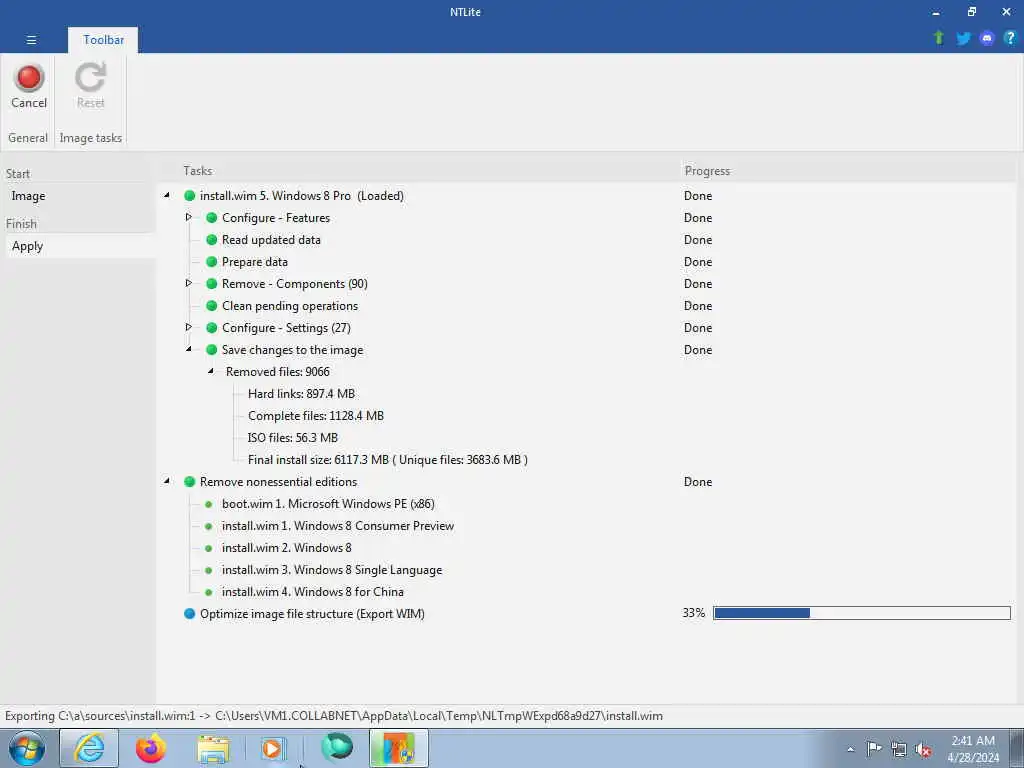This screenshot has height=768, width=1024.
Task: Select Clean pending operations row
Action: point(290,306)
